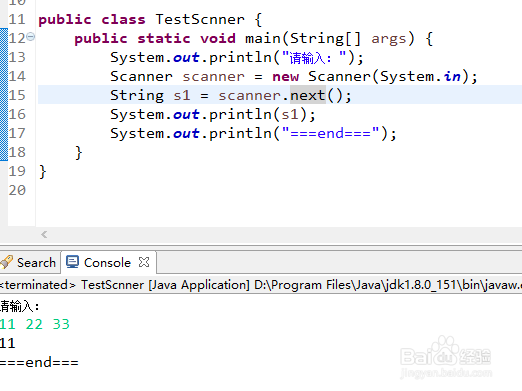Click the scanner variable declaration on line 14
Image resolution: width=522 pixels, height=391 pixels.
[213, 77]
